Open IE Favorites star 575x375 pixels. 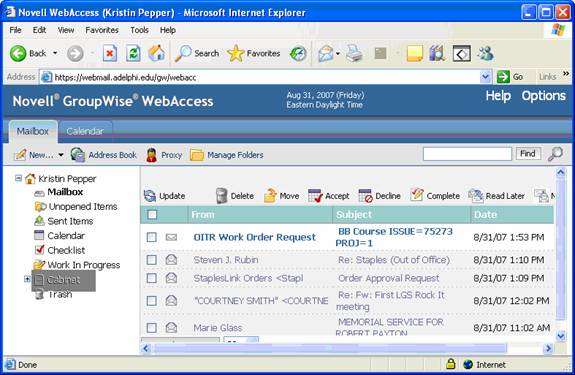click(x=253, y=54)
